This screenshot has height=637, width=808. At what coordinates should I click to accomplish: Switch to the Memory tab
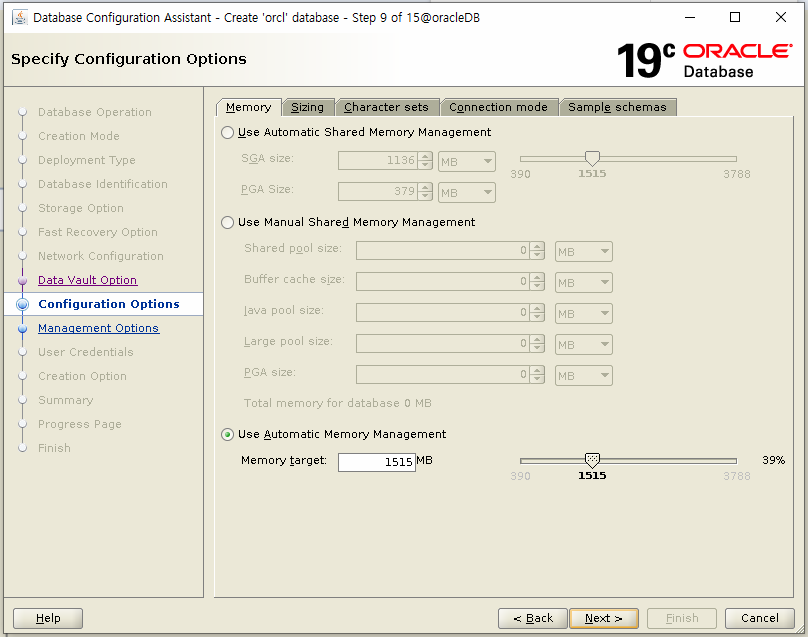tap(248, 107)
